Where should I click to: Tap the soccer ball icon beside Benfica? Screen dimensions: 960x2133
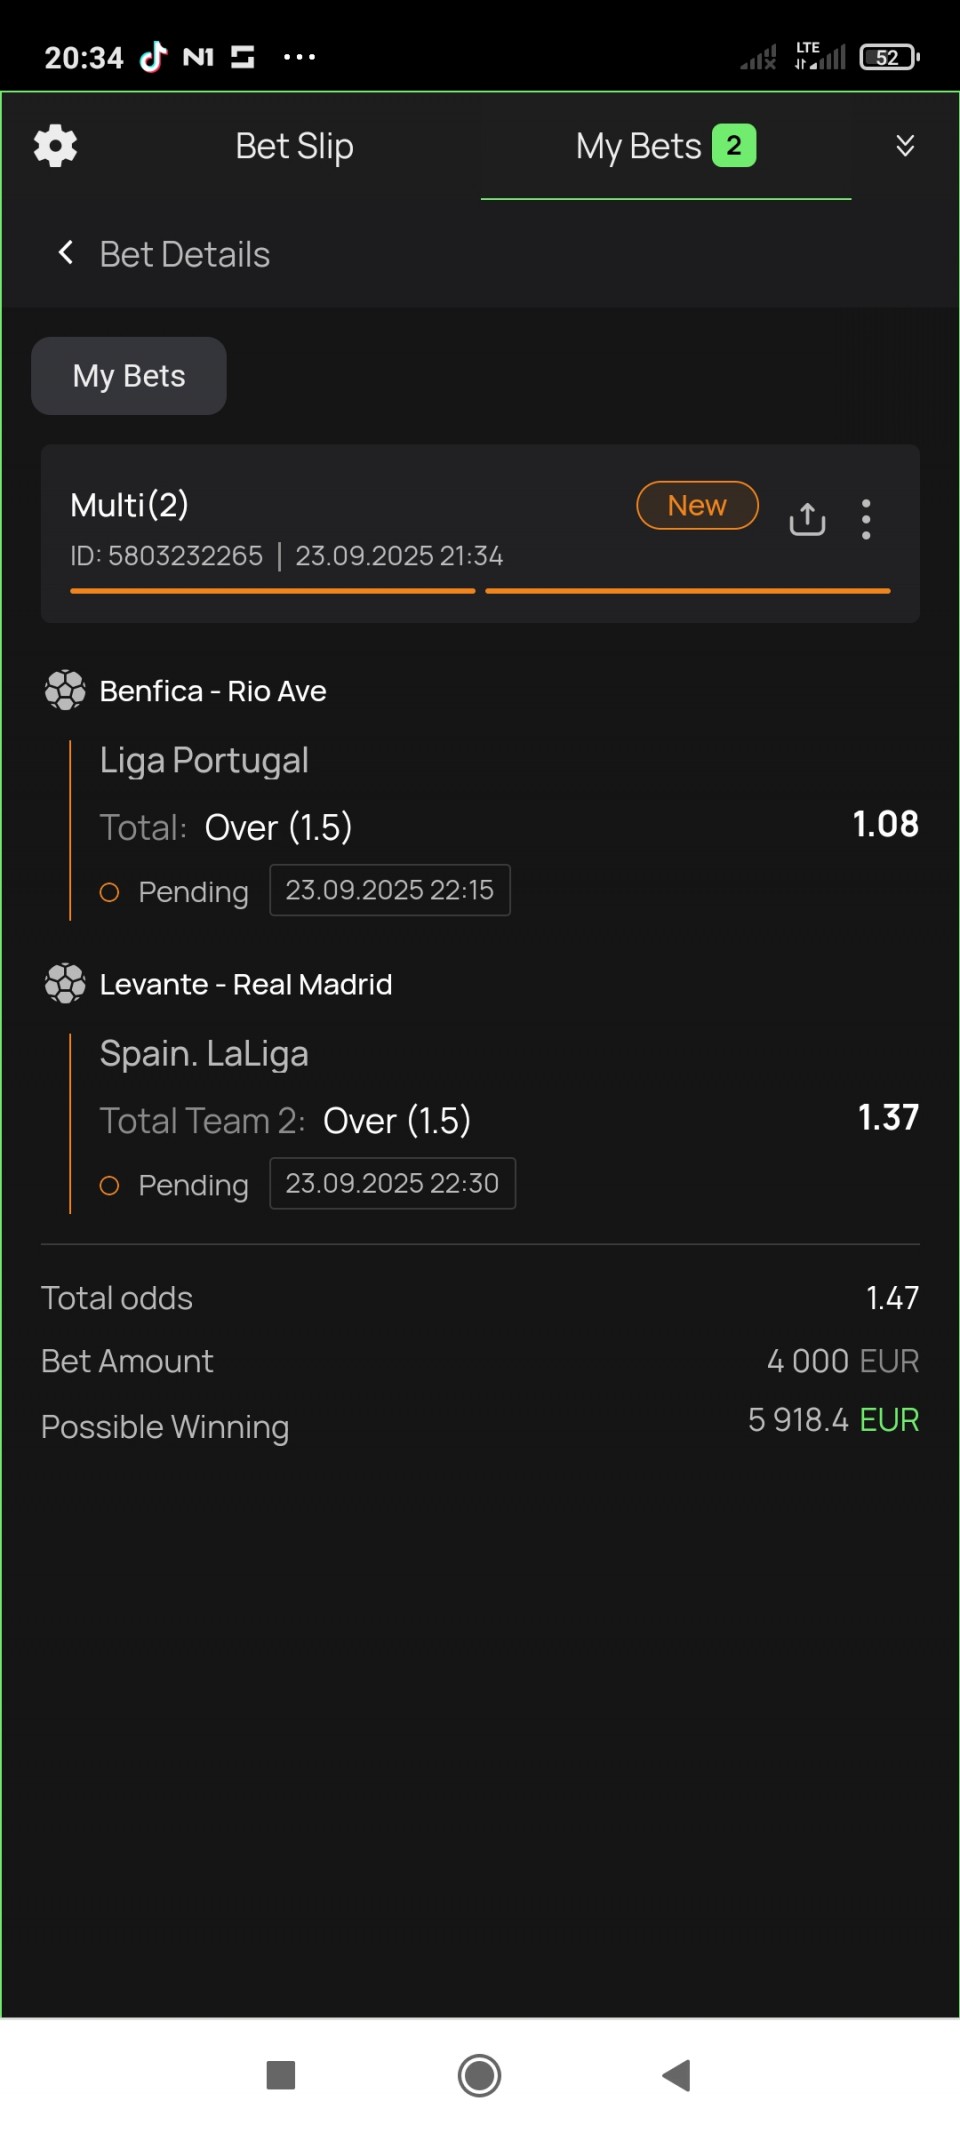65,690
